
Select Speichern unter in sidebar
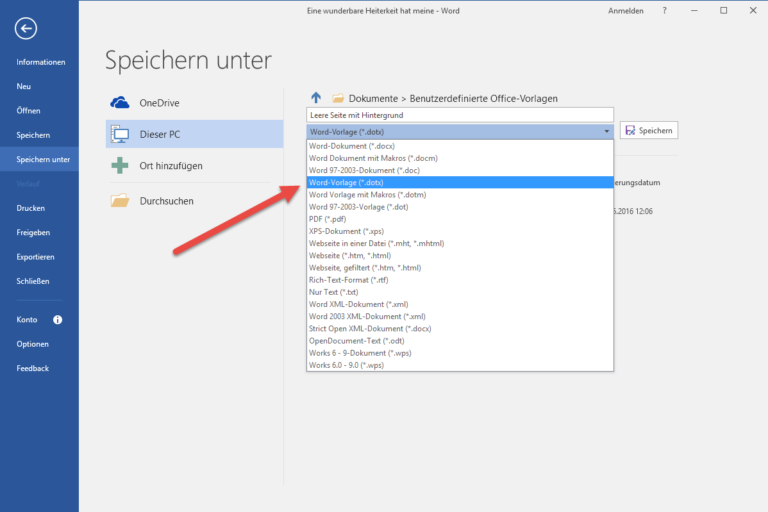coord(43,159)
